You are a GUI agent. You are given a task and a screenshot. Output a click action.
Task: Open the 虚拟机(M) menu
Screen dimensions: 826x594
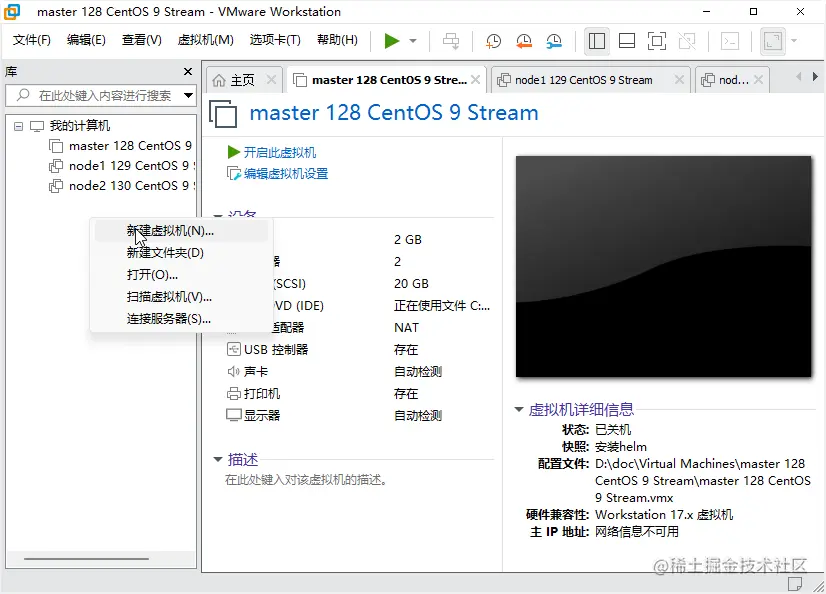pyautogui.click(x=207, y=41)
